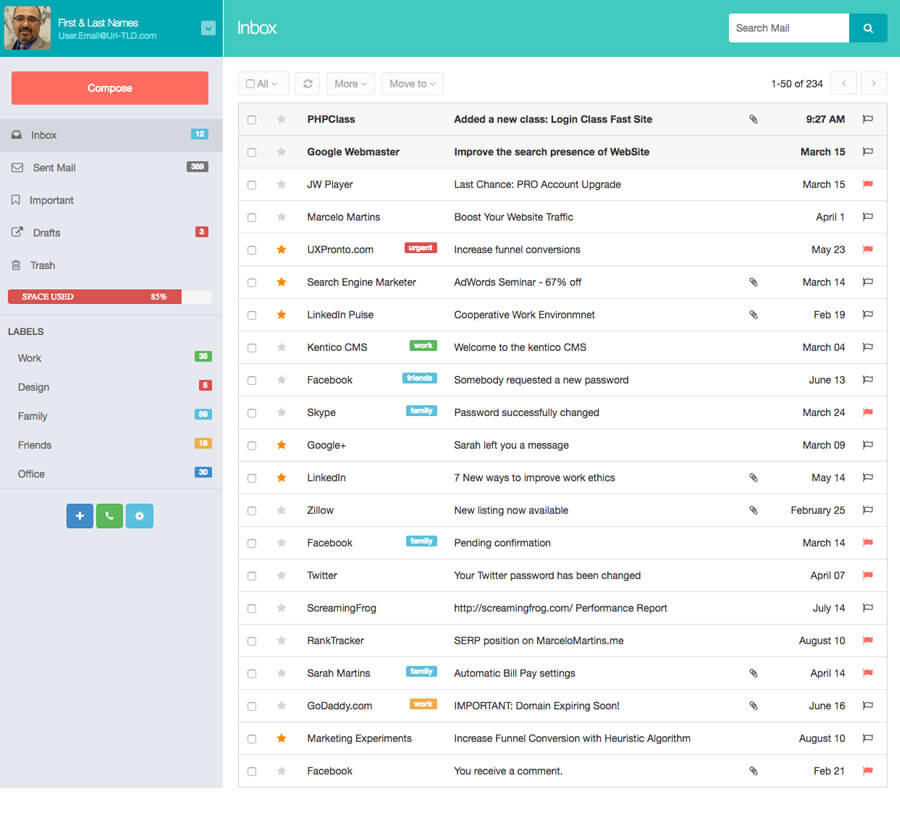Click the green phone button
This screenshot has height=814, width=900.
click(110, 515)
